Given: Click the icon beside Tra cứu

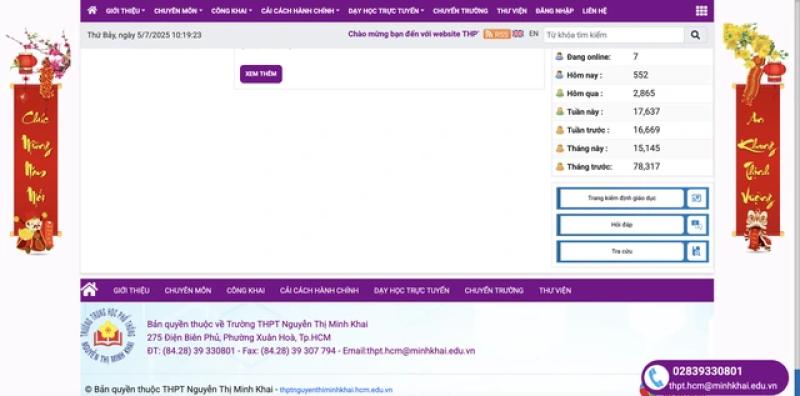Looking at the screenshot, I should coord(696,251).
